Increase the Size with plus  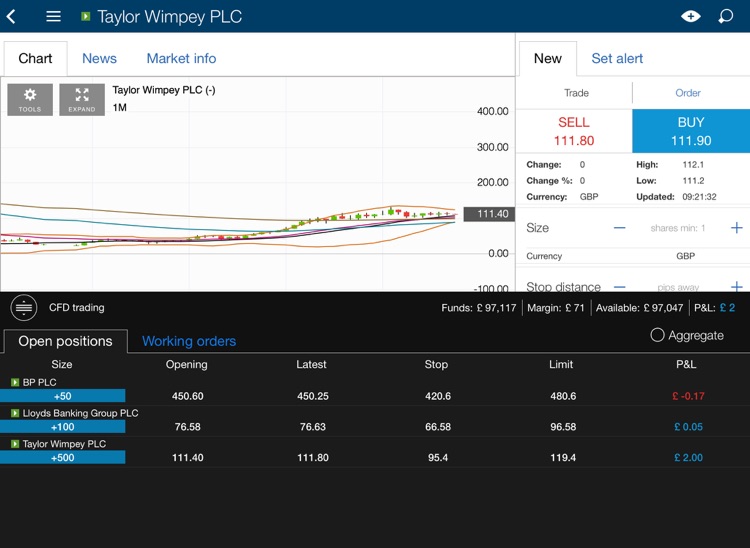point(737,228)
